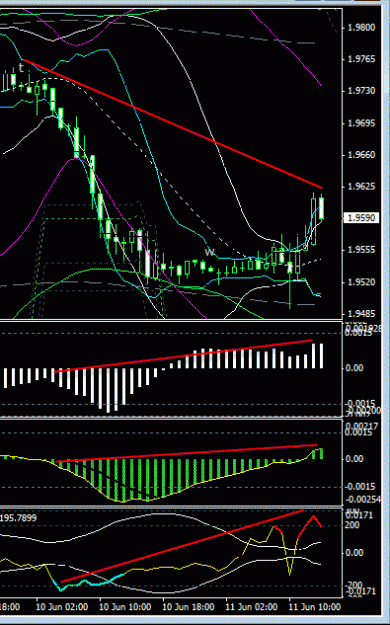The width and height of the screenshot is (390, 625).
Task: Click the 't' text annotation on the chart
Action: pyautogui.click(x=21, y=68)
